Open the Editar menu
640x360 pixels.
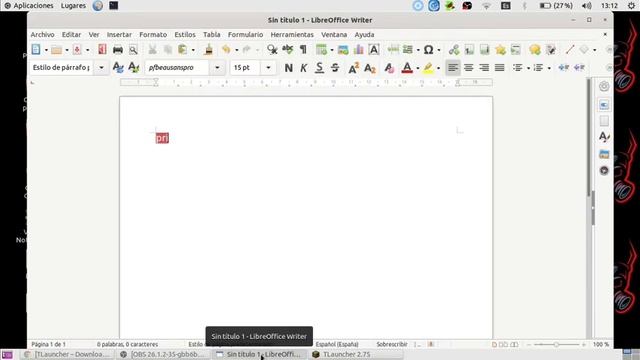coord(71,35)
